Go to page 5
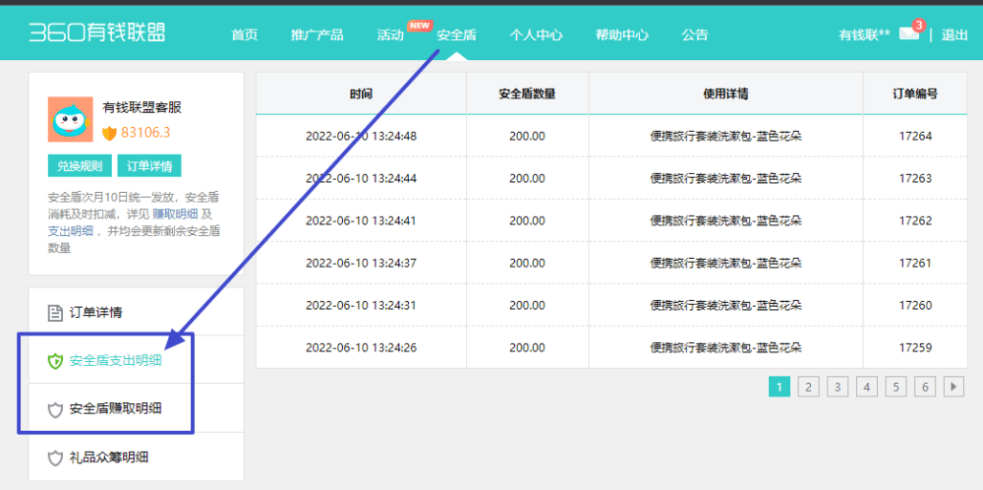Viewport: 983px width, 490px height. coord(895,387)
